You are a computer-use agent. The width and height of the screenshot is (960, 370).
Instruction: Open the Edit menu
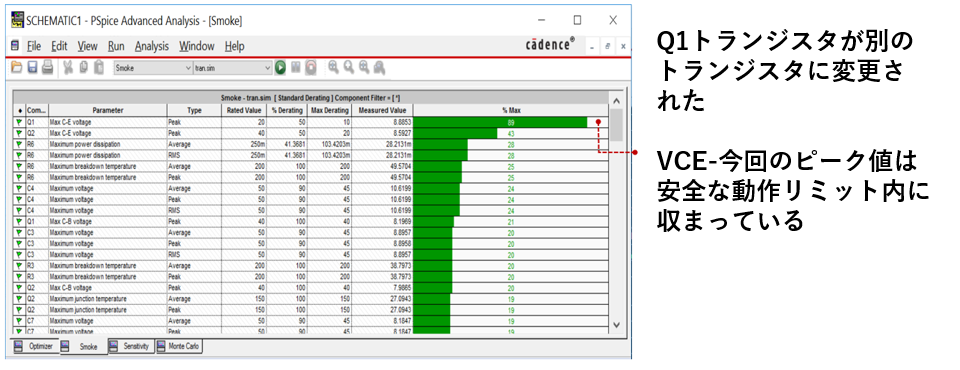(x=59, y=46)
